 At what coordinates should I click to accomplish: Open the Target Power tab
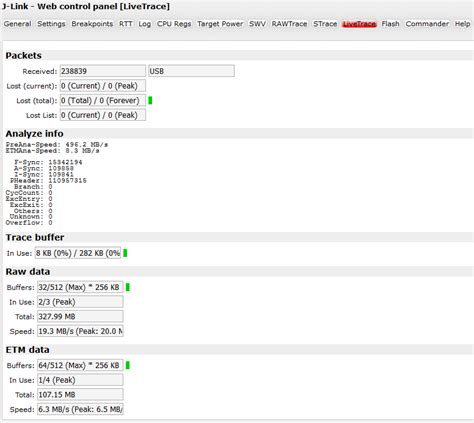220,24
